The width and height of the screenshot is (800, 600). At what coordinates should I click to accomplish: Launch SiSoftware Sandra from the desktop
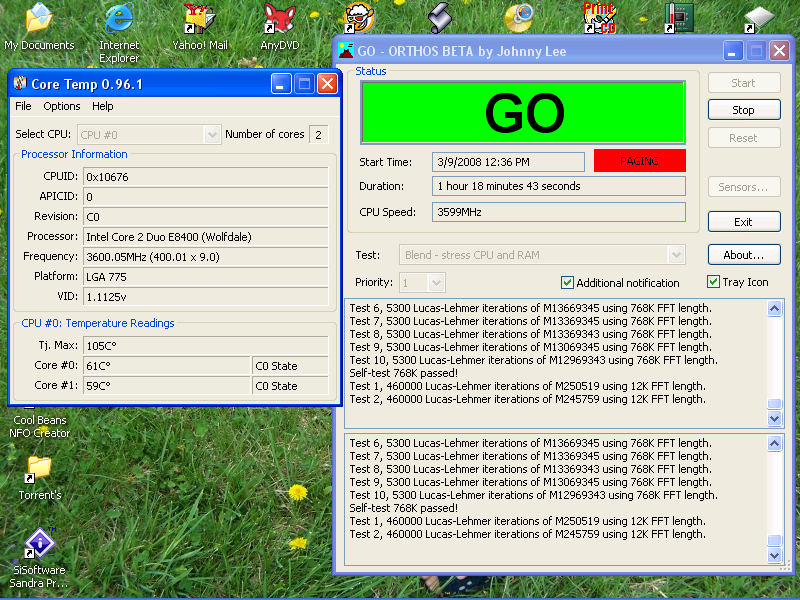pyautogui.click(x=39, y=558)
